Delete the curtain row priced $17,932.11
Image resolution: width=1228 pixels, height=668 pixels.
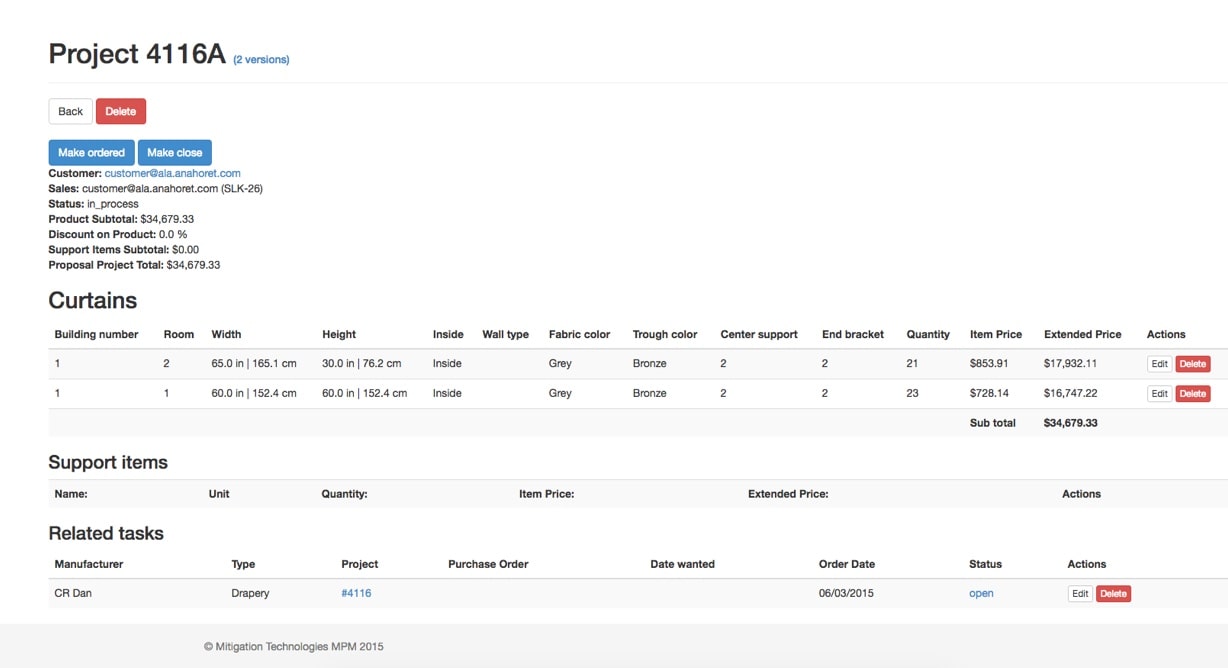pyautogui.click(x=1192, y=364)
